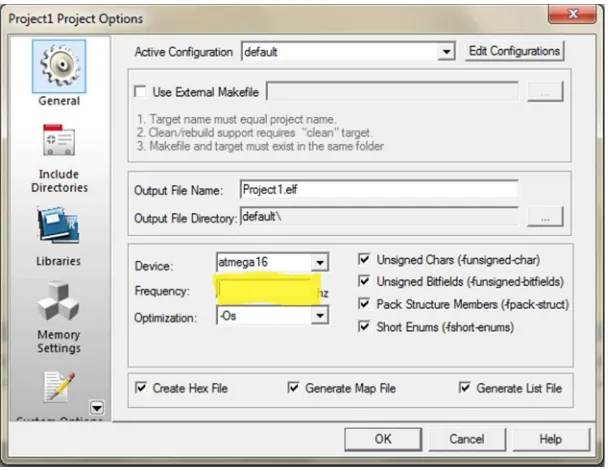Open the Include Directories icon
608x470 pixels.
click(59, 140)
